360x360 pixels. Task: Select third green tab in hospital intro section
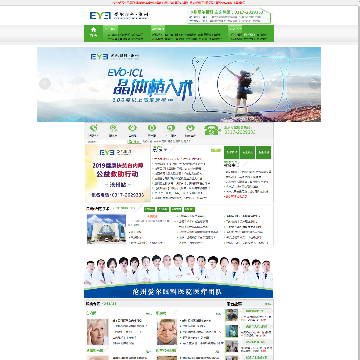click(x=176, y=209)
